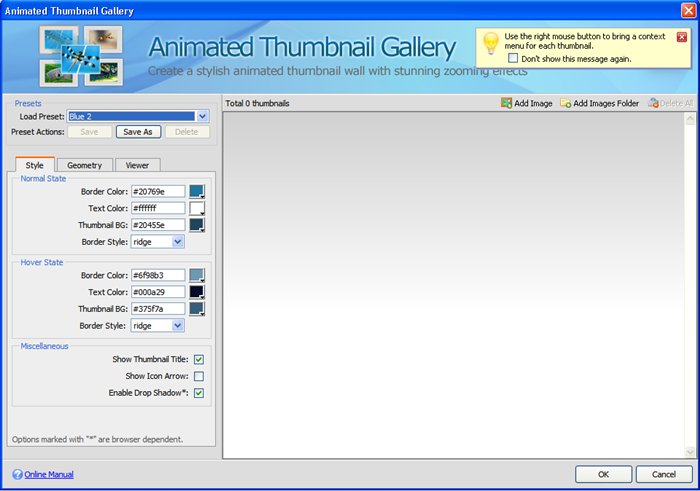Image resolution: width=700 pixels, height=491 pixels.
Task: Click the Cancel button
Action: tap(664, 474)
